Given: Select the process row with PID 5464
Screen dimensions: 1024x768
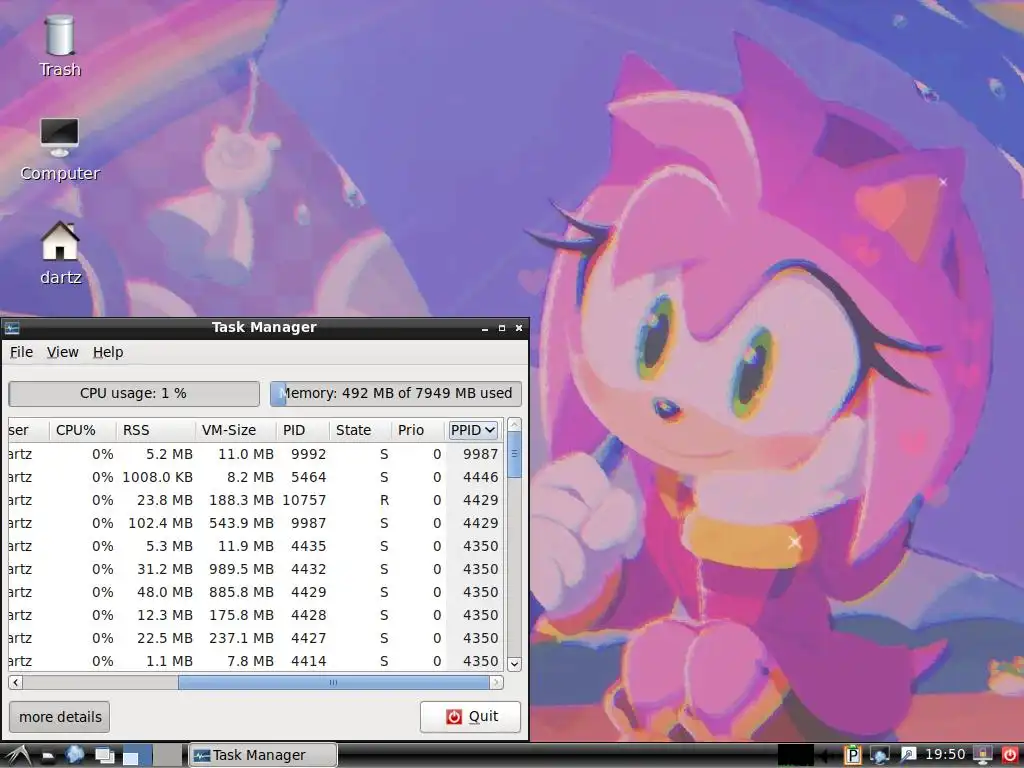Looking at the screenshot, I should tap(255, 477).
